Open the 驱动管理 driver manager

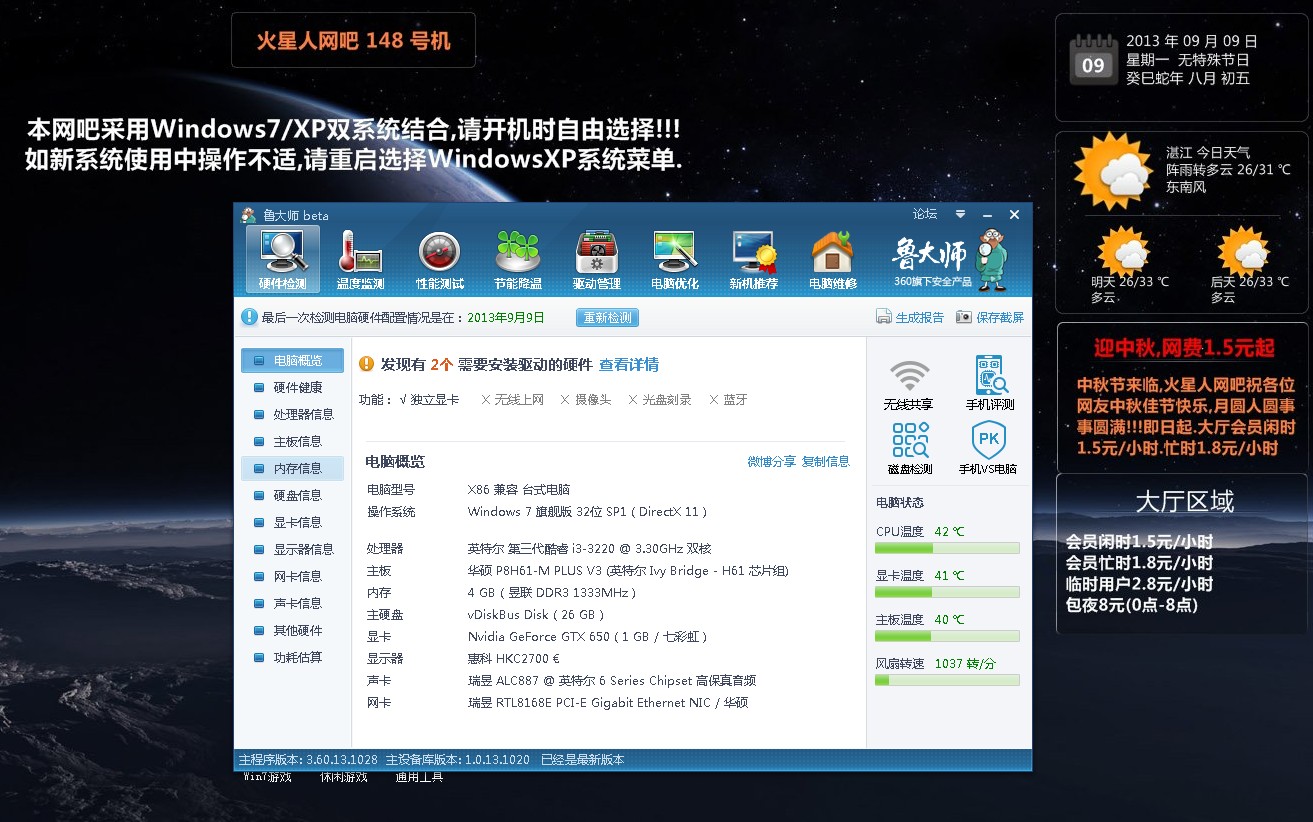(x=597, y=259)
